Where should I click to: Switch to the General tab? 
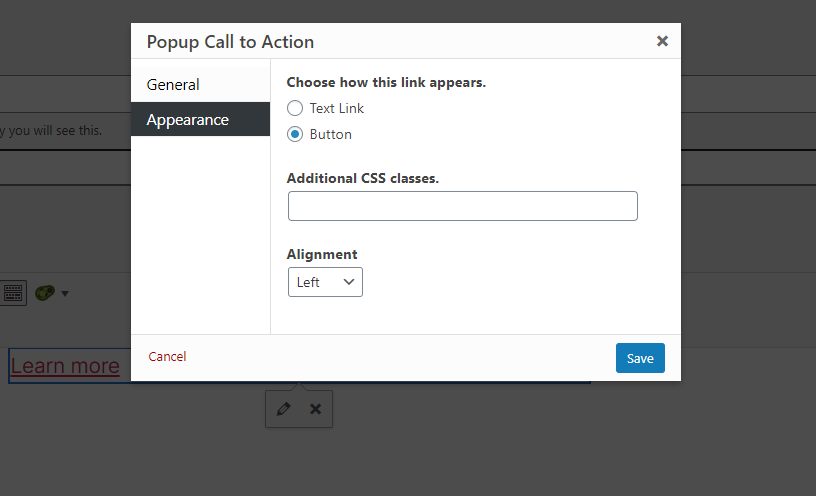click(x=173, y=85)
